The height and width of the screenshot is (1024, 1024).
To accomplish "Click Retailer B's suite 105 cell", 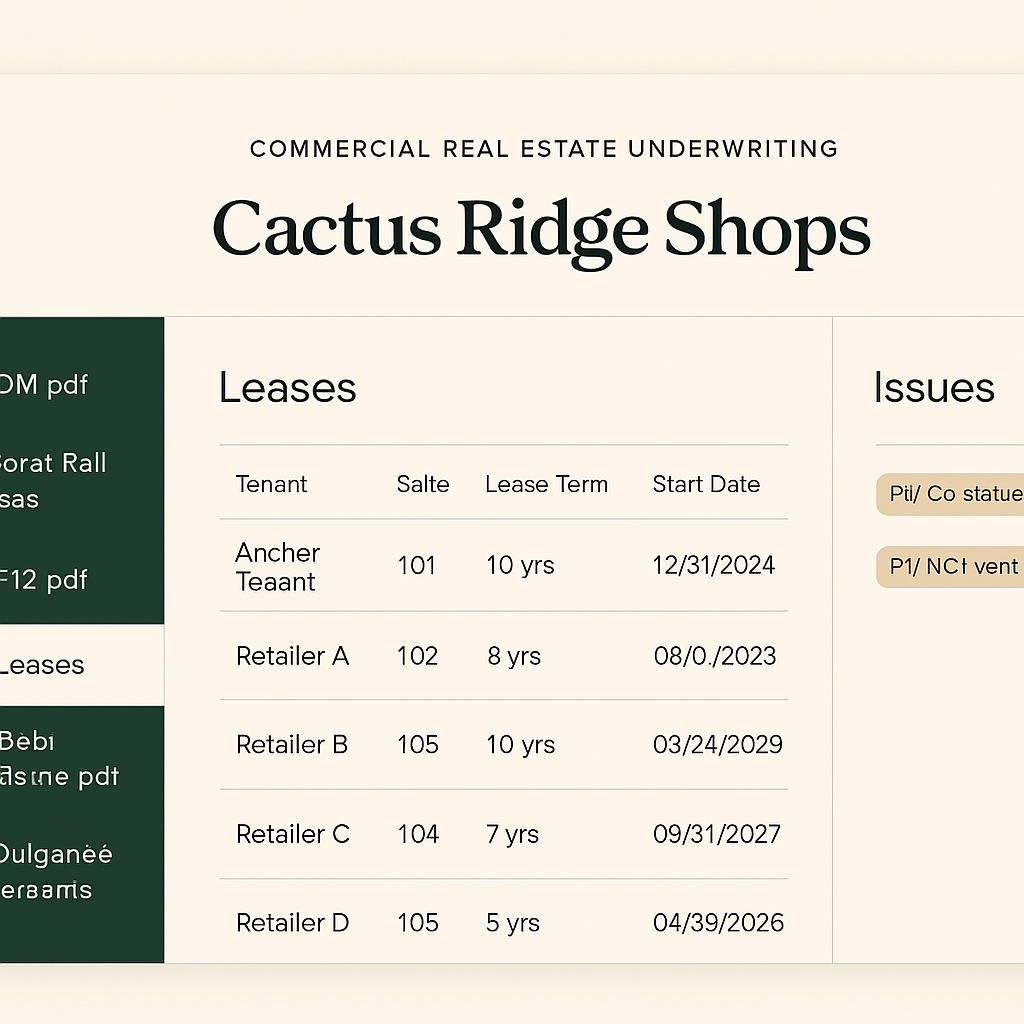I will pos(418,744).
